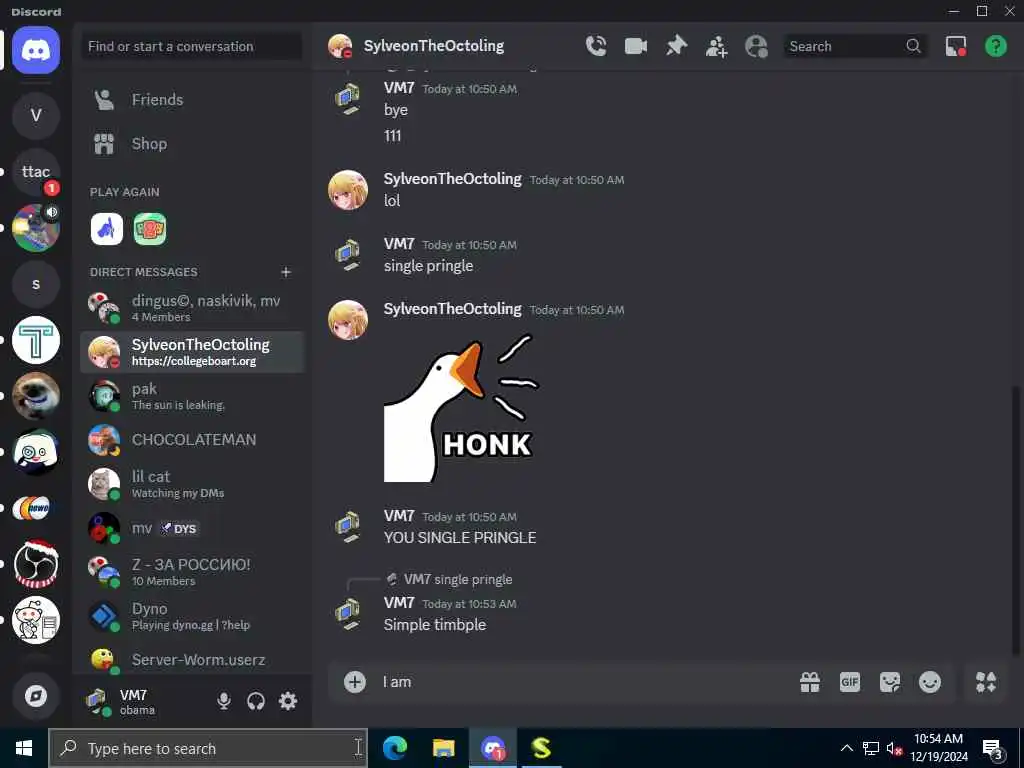Click the search magnifier in the chat header
This screenshot has width=1024, height=768.
[x=913, y=46]
